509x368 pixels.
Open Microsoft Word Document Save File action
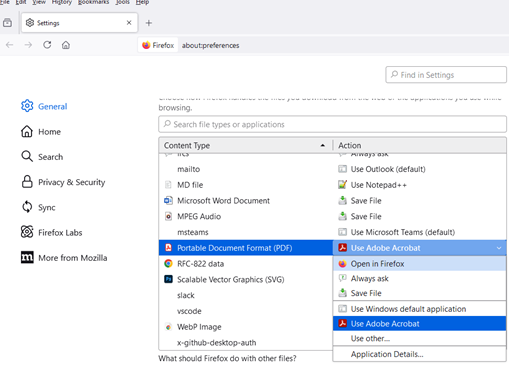(419, 201)
